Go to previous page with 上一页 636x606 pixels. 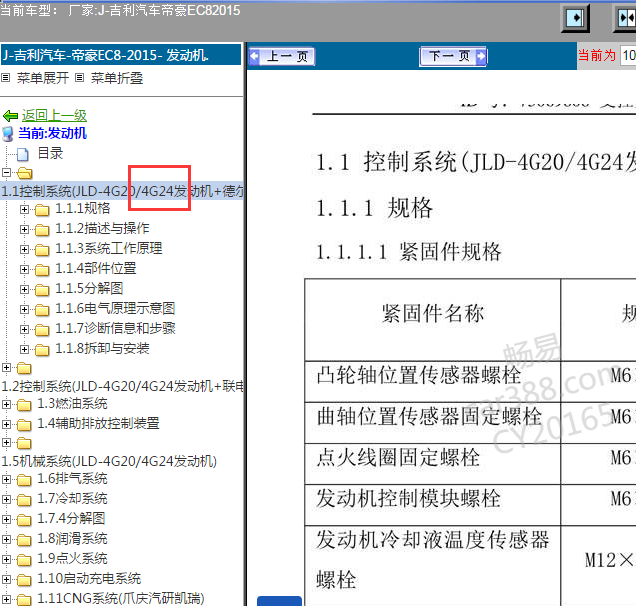pos(282,56)
